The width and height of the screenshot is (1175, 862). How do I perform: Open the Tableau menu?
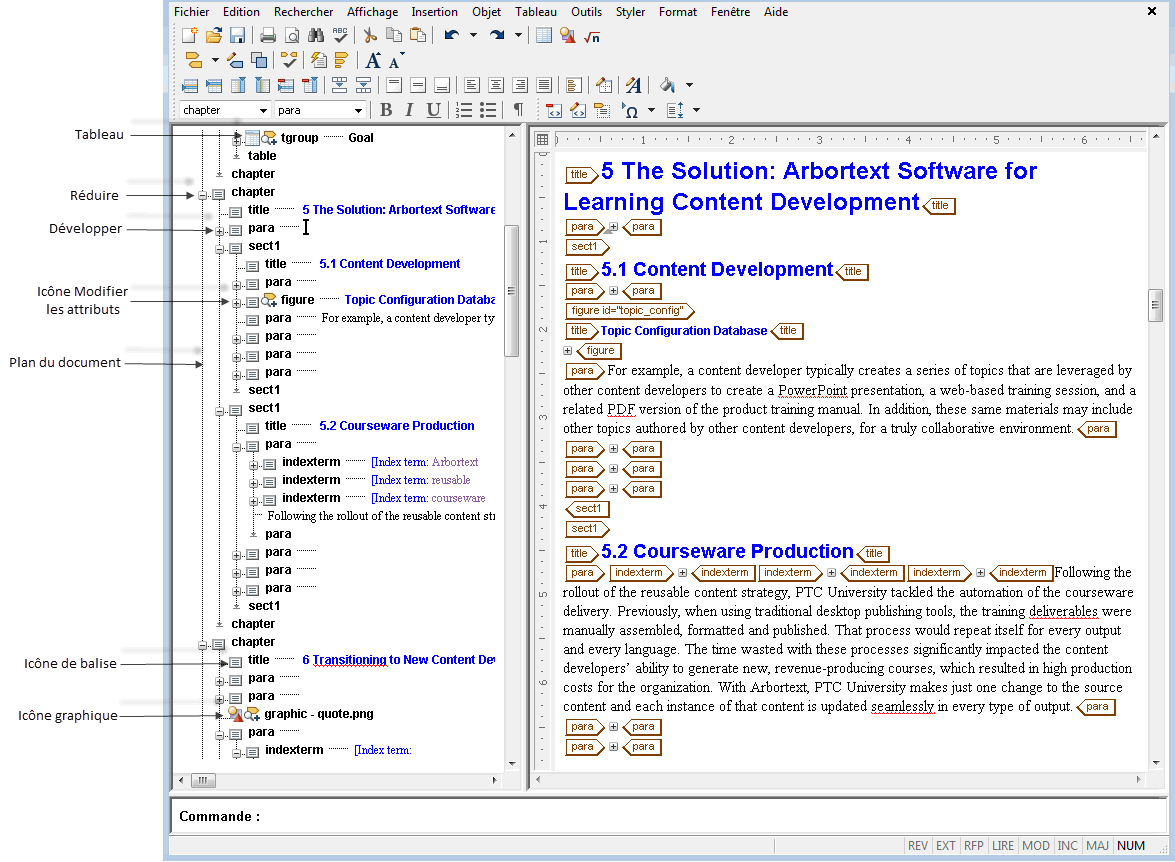pyautogui.click(x=536, y=12)
